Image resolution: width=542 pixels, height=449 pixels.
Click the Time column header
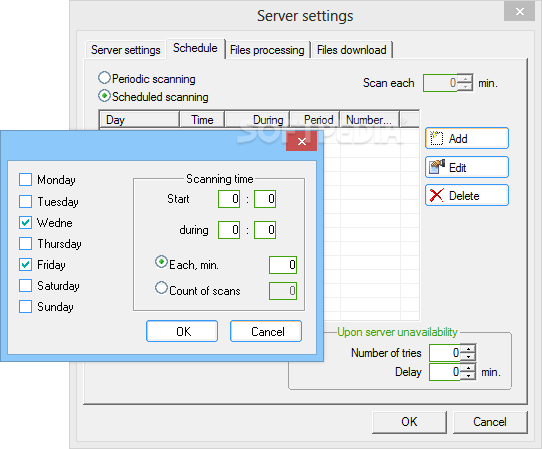(202, 120)
